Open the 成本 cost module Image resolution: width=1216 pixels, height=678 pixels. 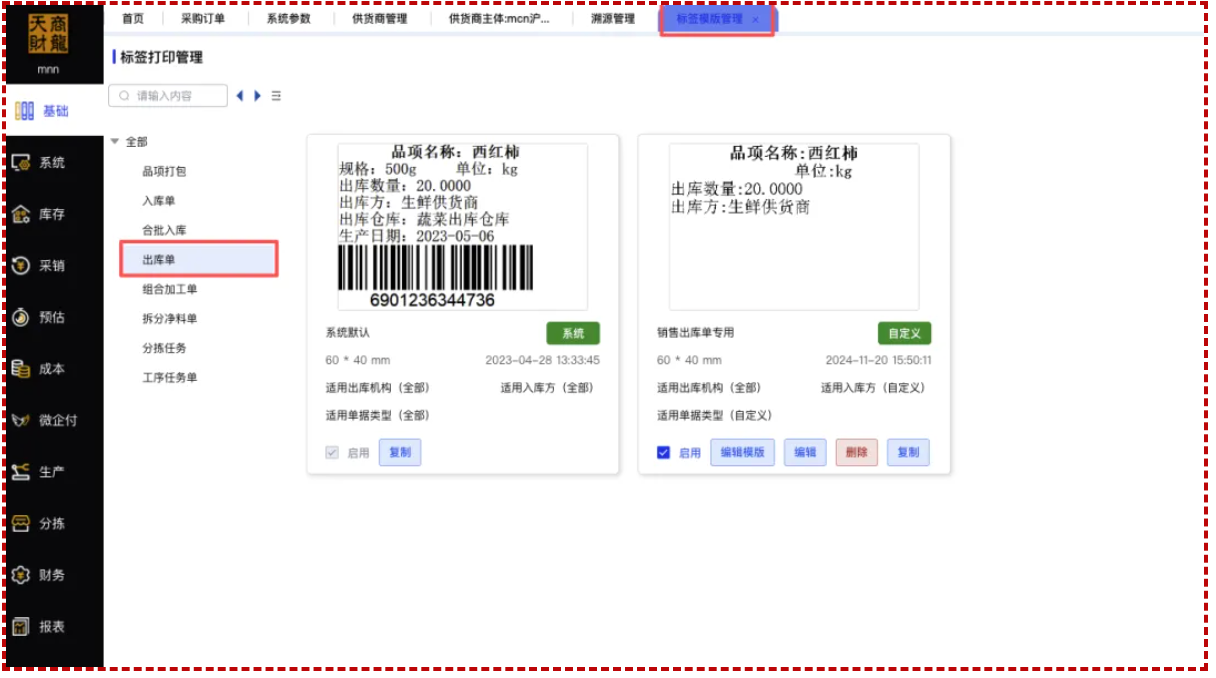point(40,369)
